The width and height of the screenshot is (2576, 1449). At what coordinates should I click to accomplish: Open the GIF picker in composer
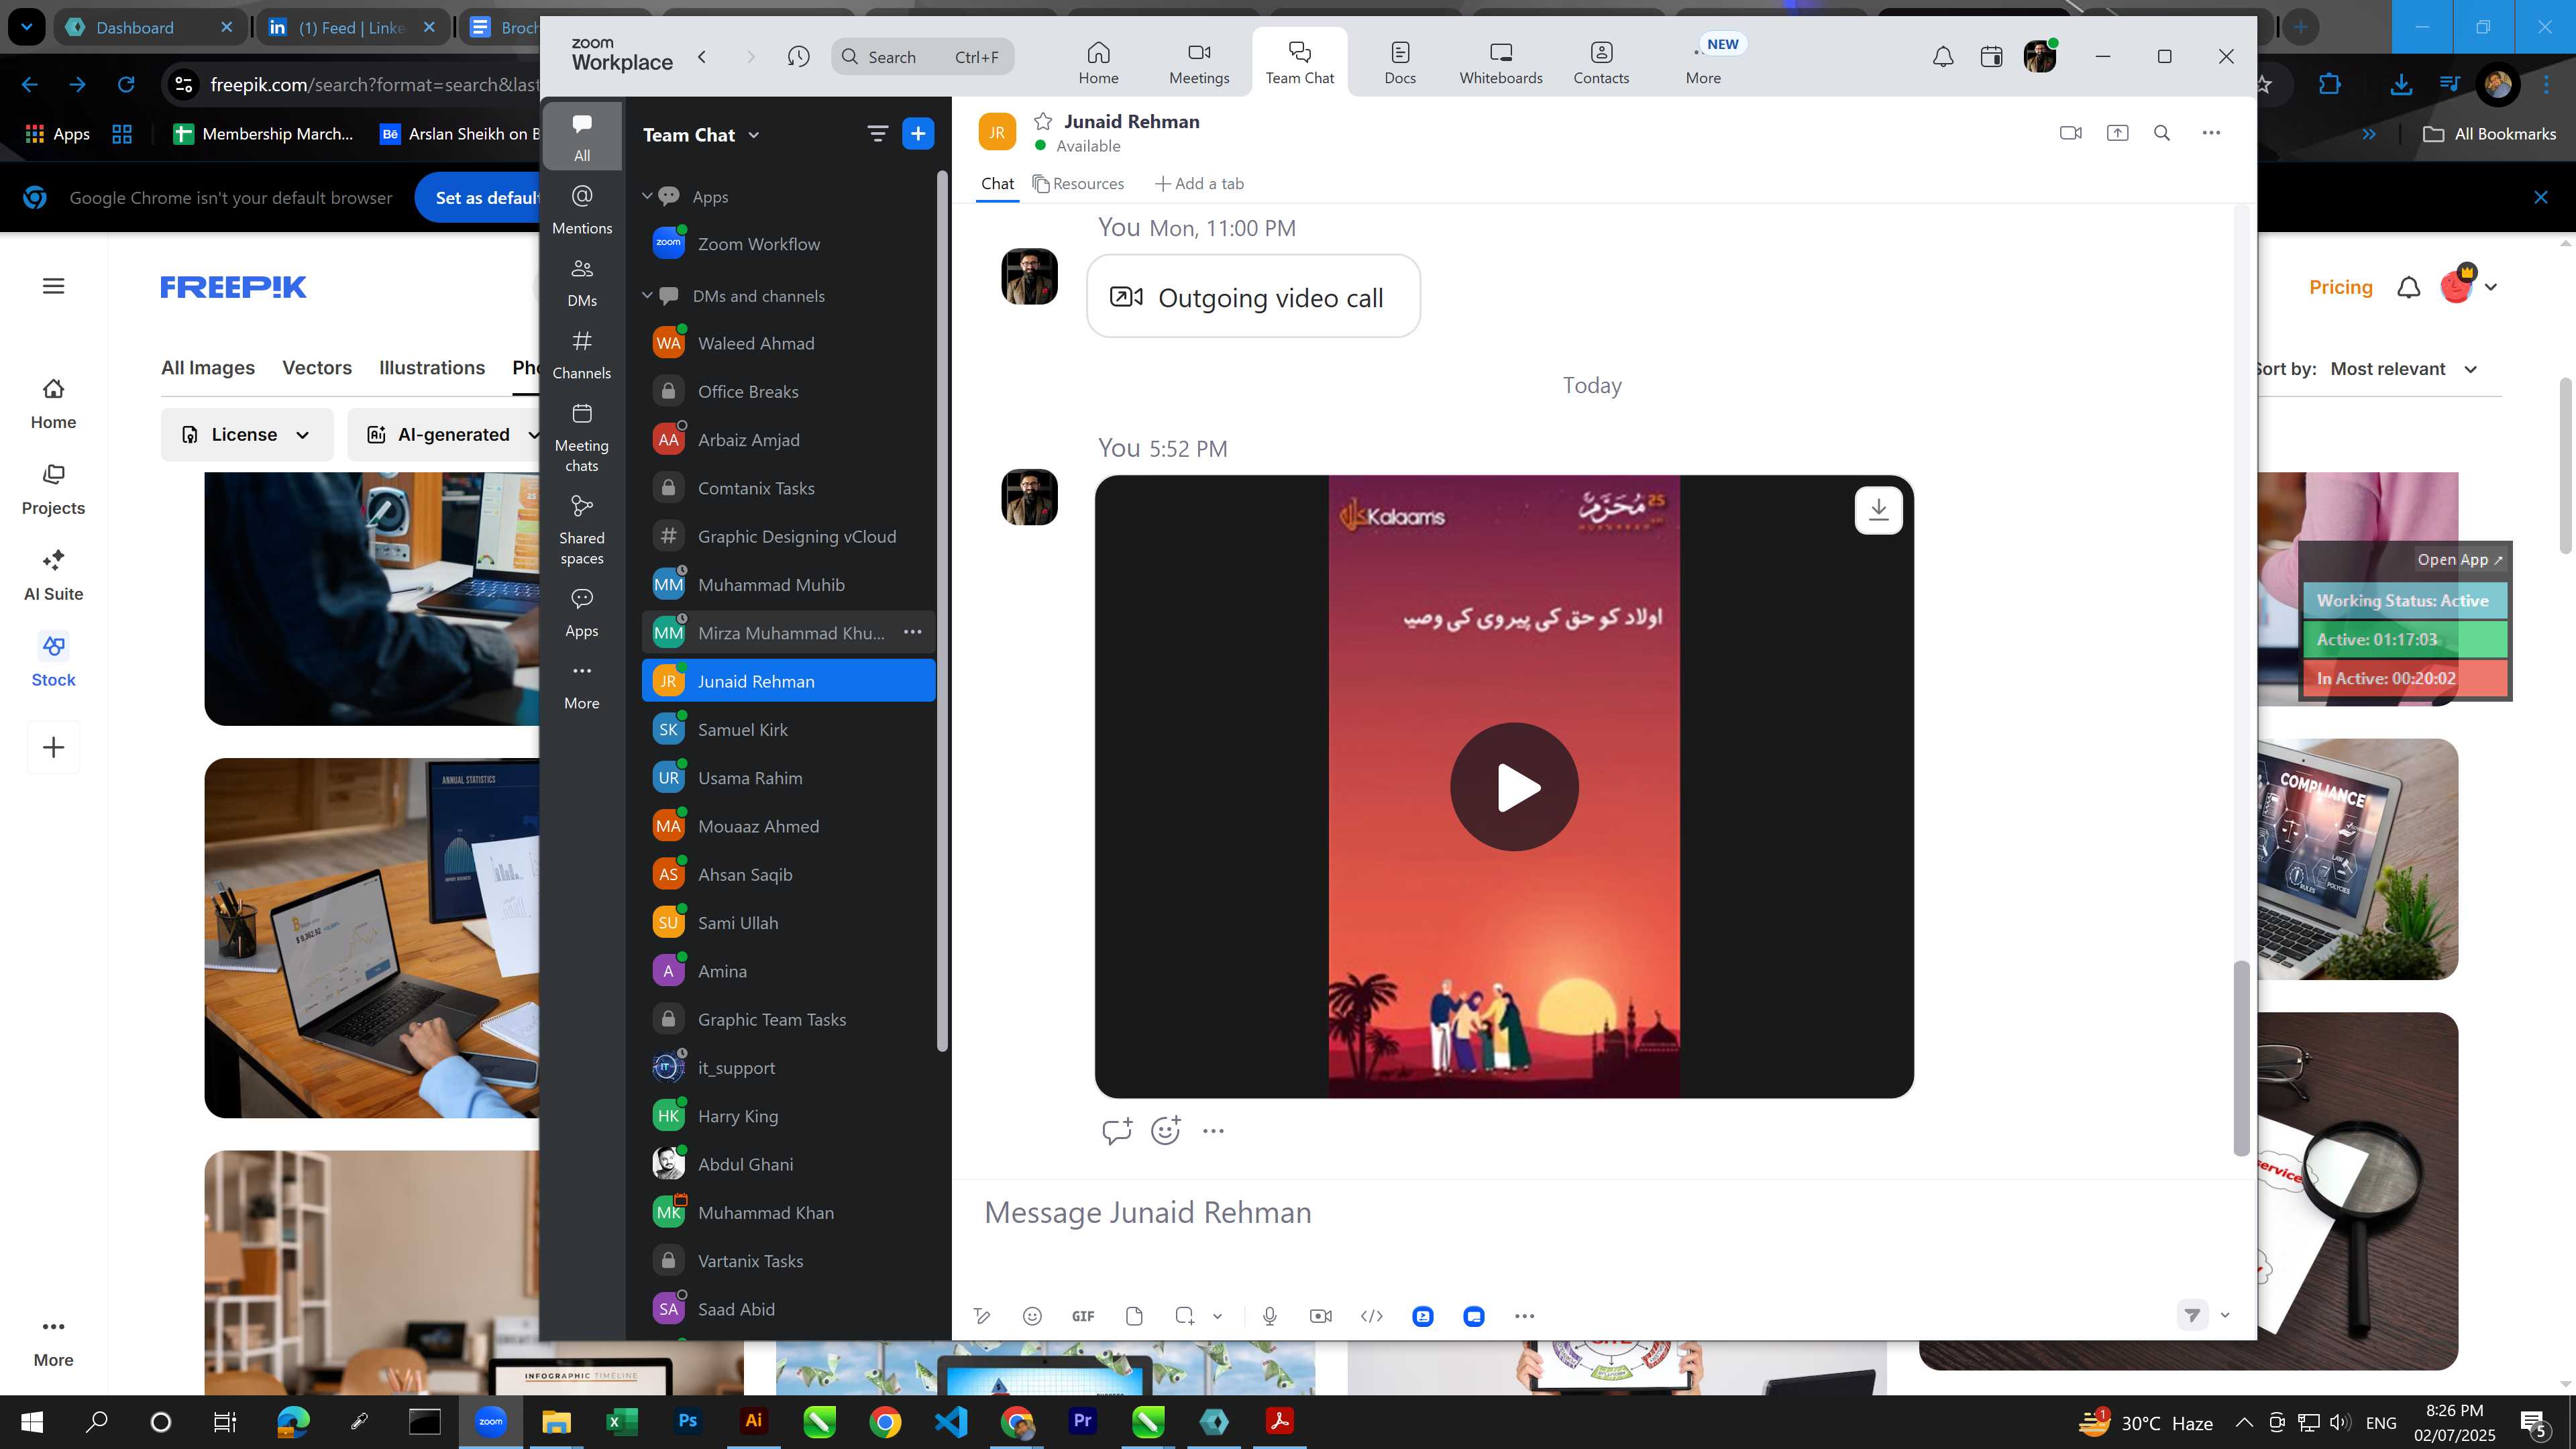tap(1083, 1316)
